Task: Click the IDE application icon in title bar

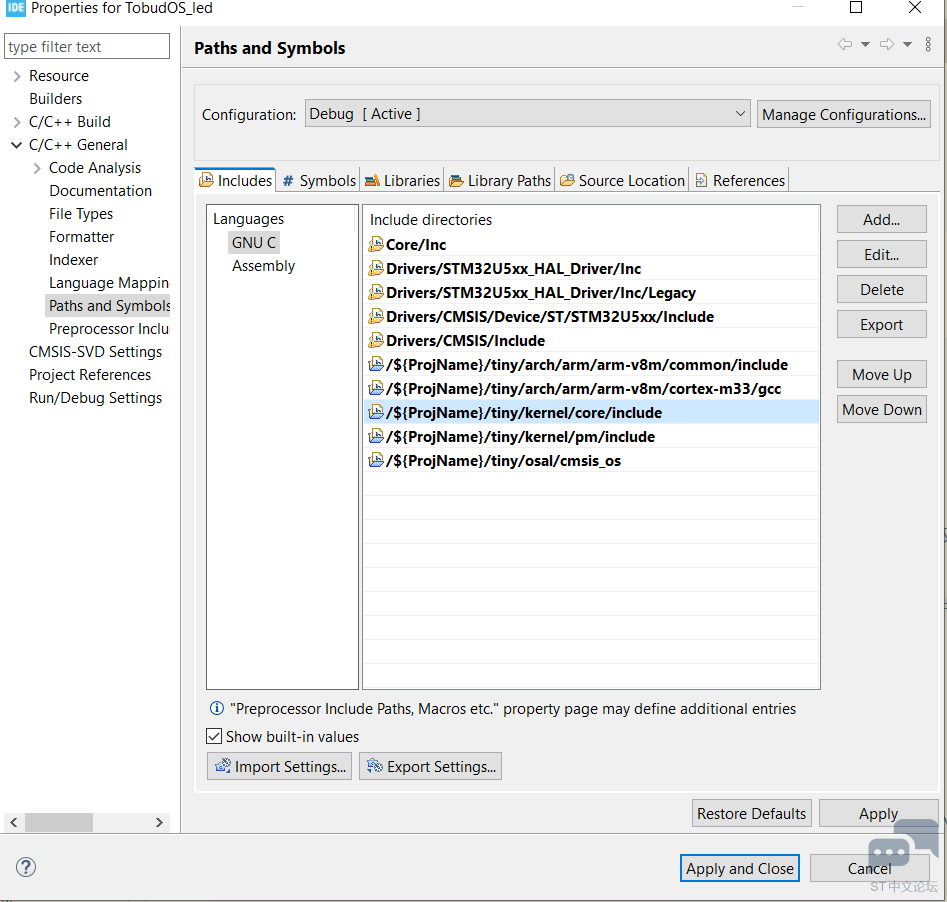Action: pos(15,8)
